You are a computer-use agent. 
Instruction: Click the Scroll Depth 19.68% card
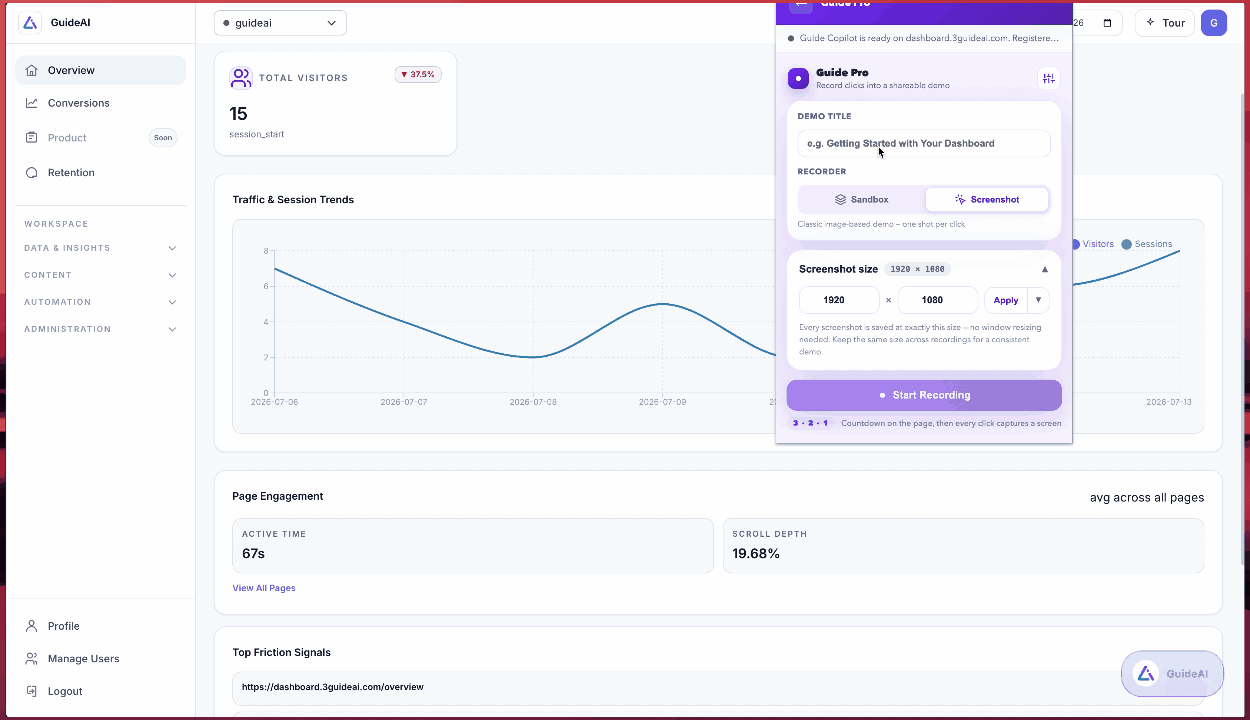click(963, 545)
